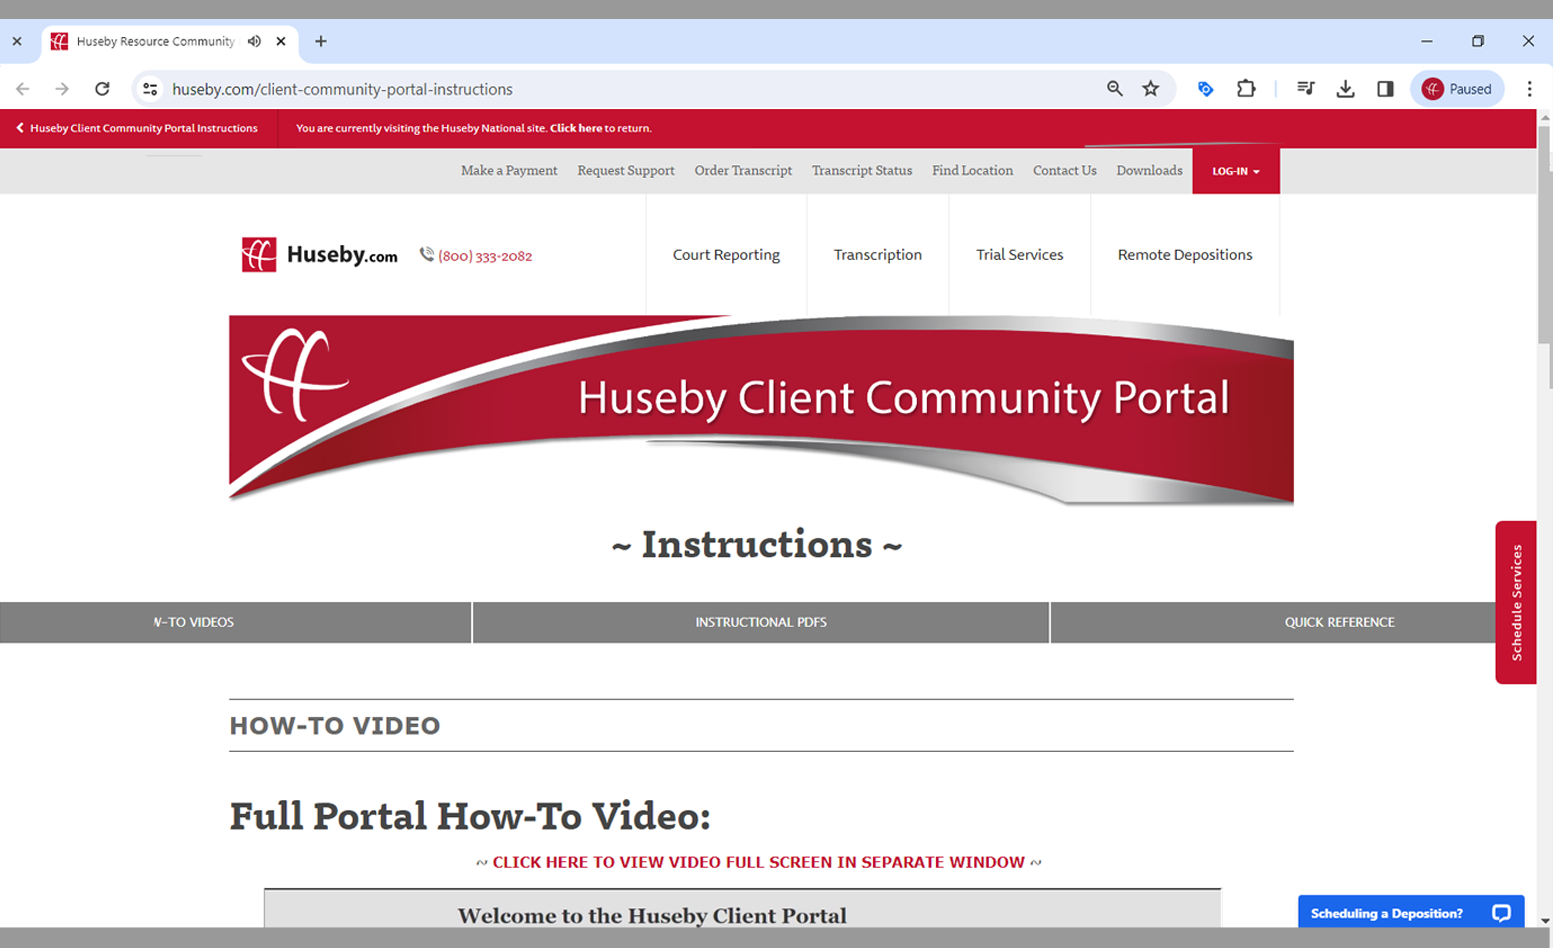Click the Request Support link
The image size is (1553, 948).
click(x=626, y=171)
